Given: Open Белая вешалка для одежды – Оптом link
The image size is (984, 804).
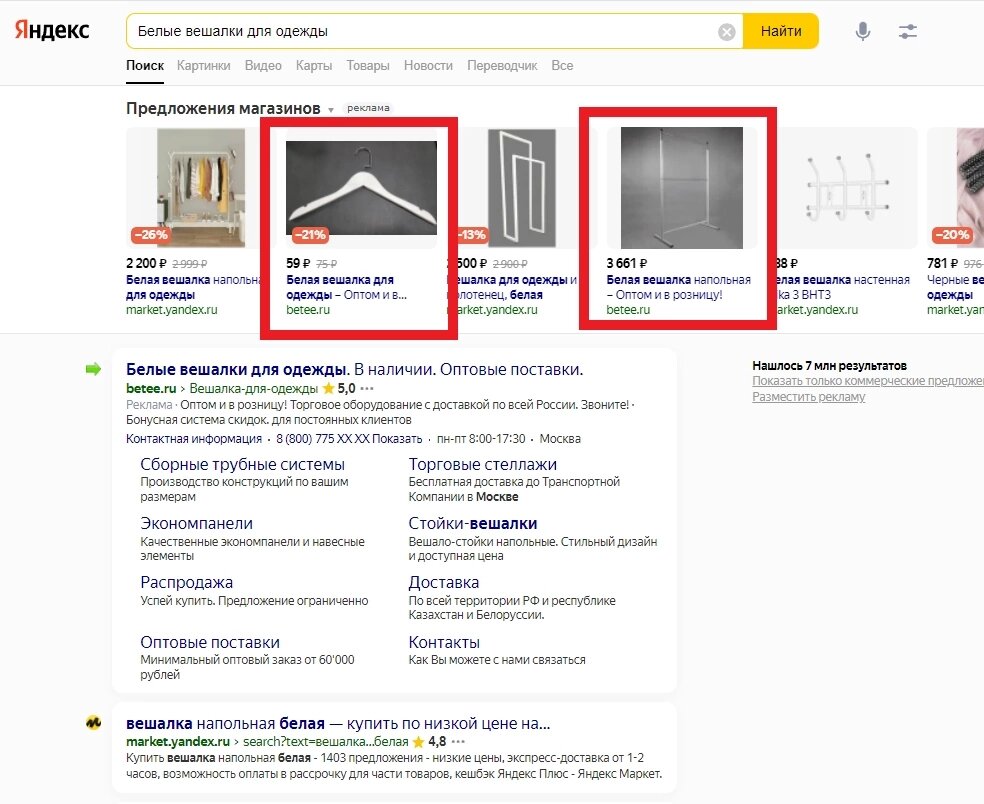Looking at the screenshot, I should [346, 287].
